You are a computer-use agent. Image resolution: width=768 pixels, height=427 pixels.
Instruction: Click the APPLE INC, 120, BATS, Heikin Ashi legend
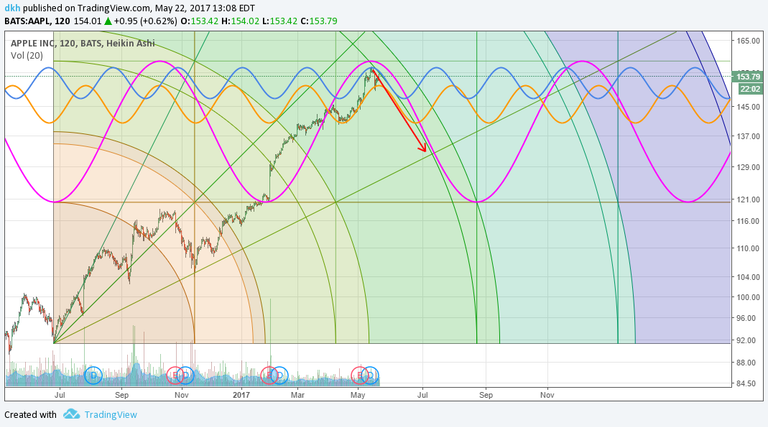[x=83, y=43]
